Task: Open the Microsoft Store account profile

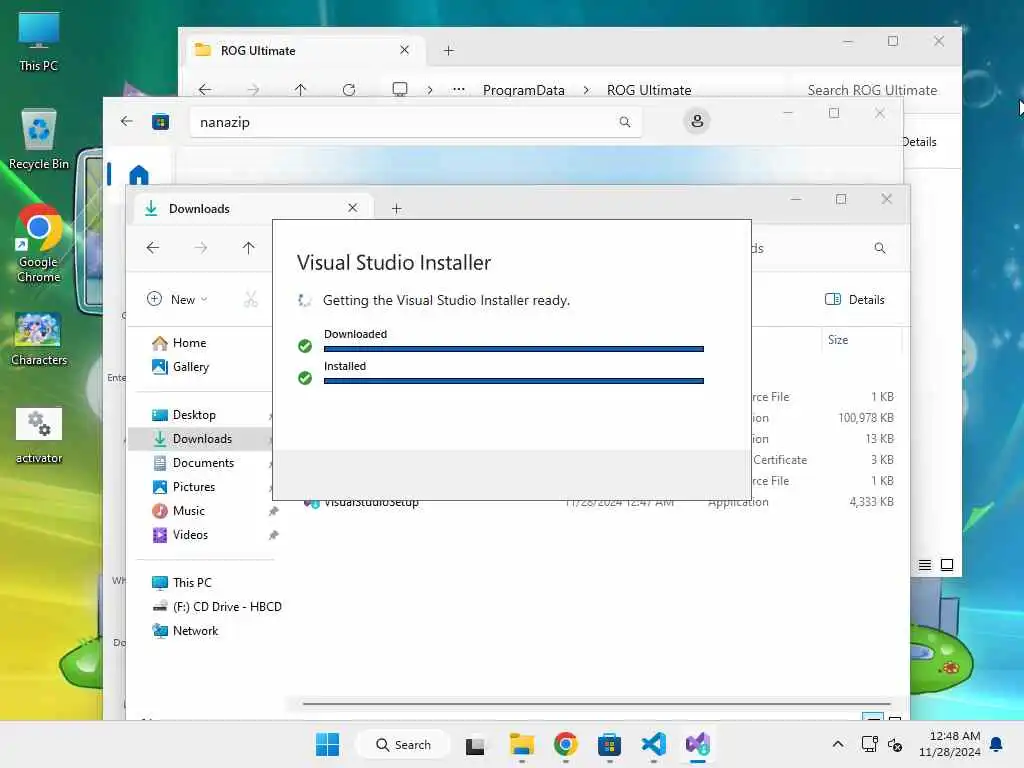Action: 697,121
